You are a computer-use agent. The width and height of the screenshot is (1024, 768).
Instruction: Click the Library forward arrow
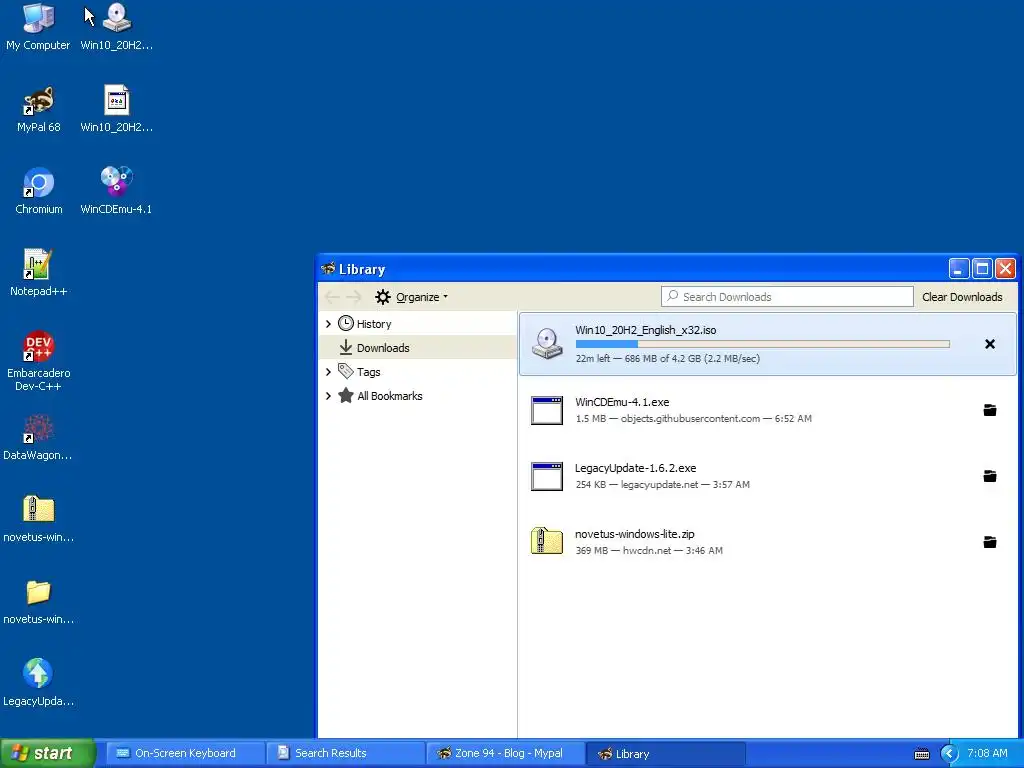pyautogui.click(x=354, y=297)
